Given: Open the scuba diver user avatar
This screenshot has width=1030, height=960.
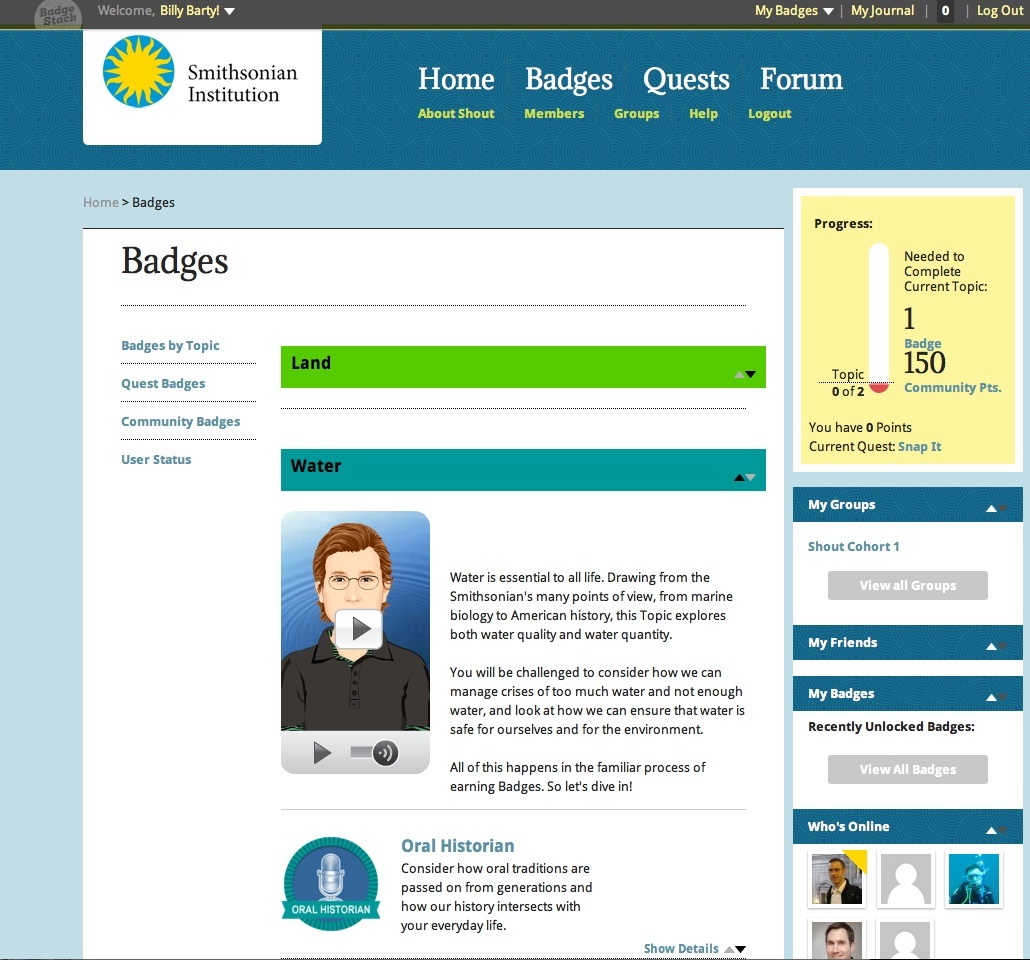Looking at the screenshot, I should [974, 879].
